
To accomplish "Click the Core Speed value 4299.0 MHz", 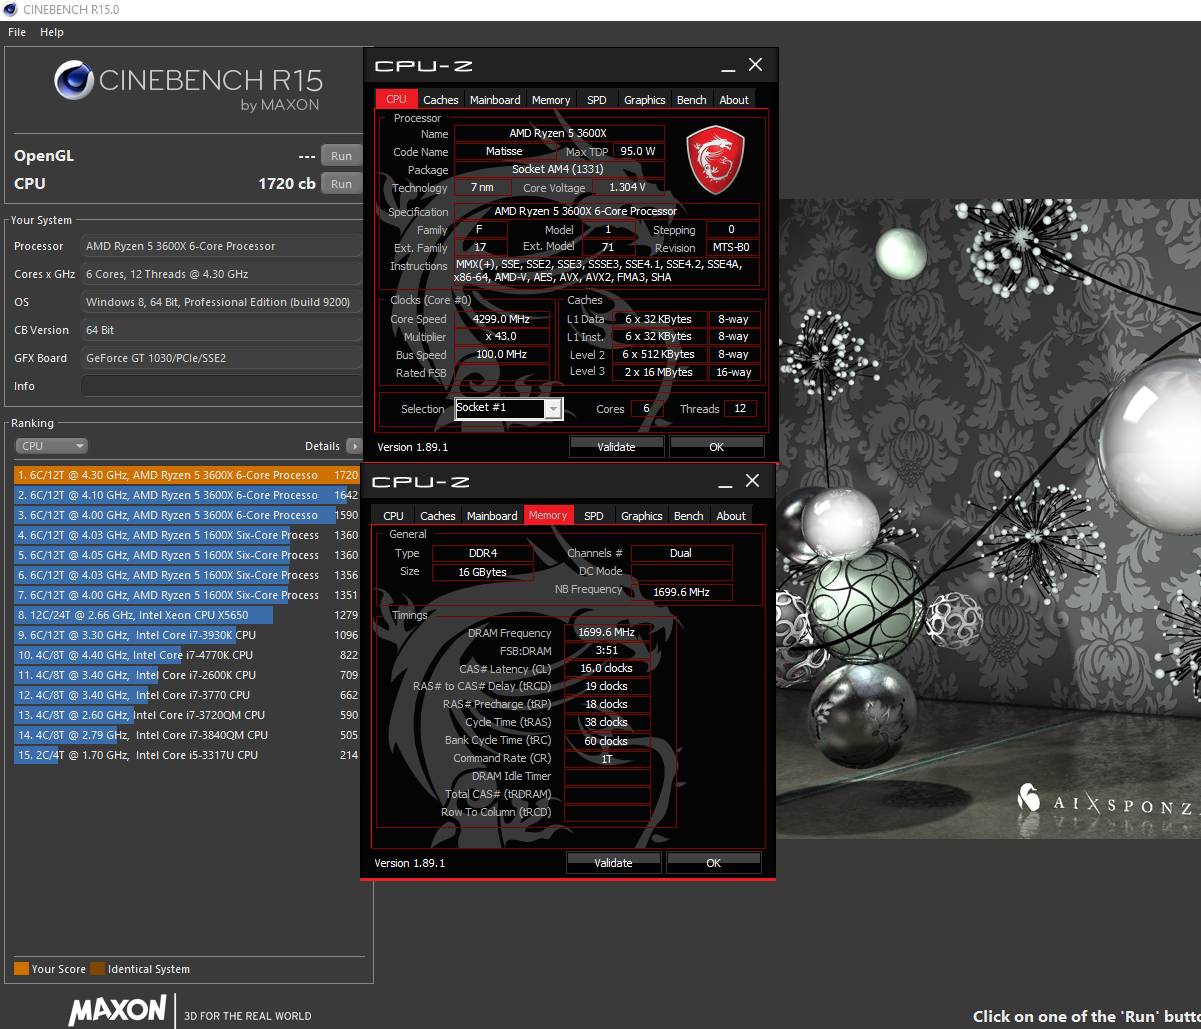I will [x=502, y=319].
